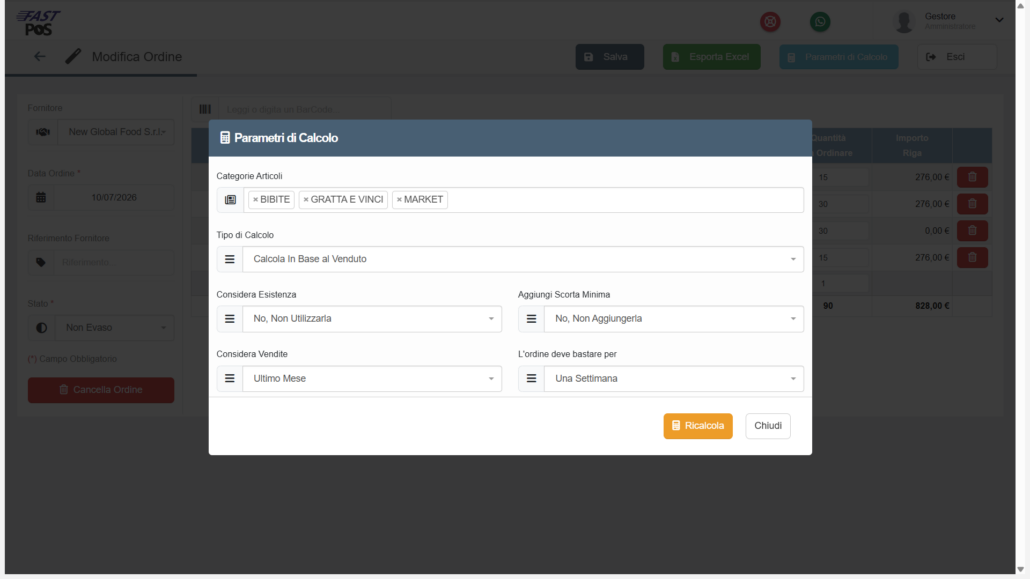Open the Considera Vendite dropdown
This screenshot has width=1030, height=579.
tap(372, 379)
